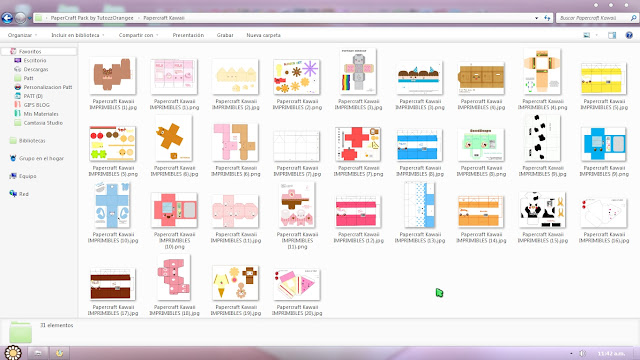Click the volume icon in system tray
640x360 pixels.
click(583, 353)
